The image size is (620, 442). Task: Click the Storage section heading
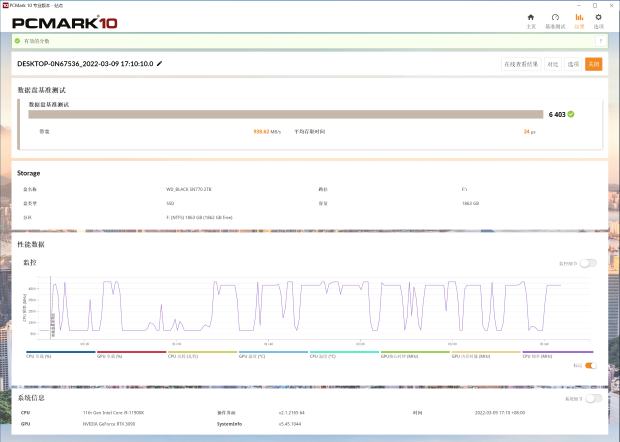click(28, 173)
